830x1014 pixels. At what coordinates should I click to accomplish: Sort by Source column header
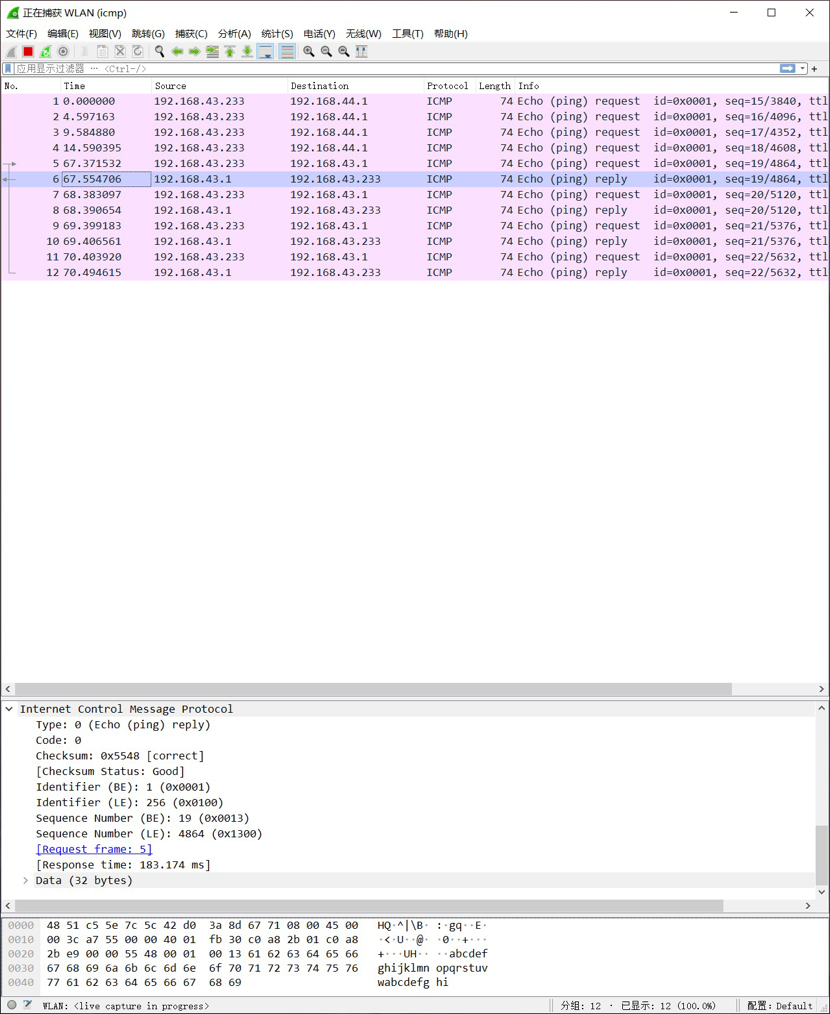[219, 86]
